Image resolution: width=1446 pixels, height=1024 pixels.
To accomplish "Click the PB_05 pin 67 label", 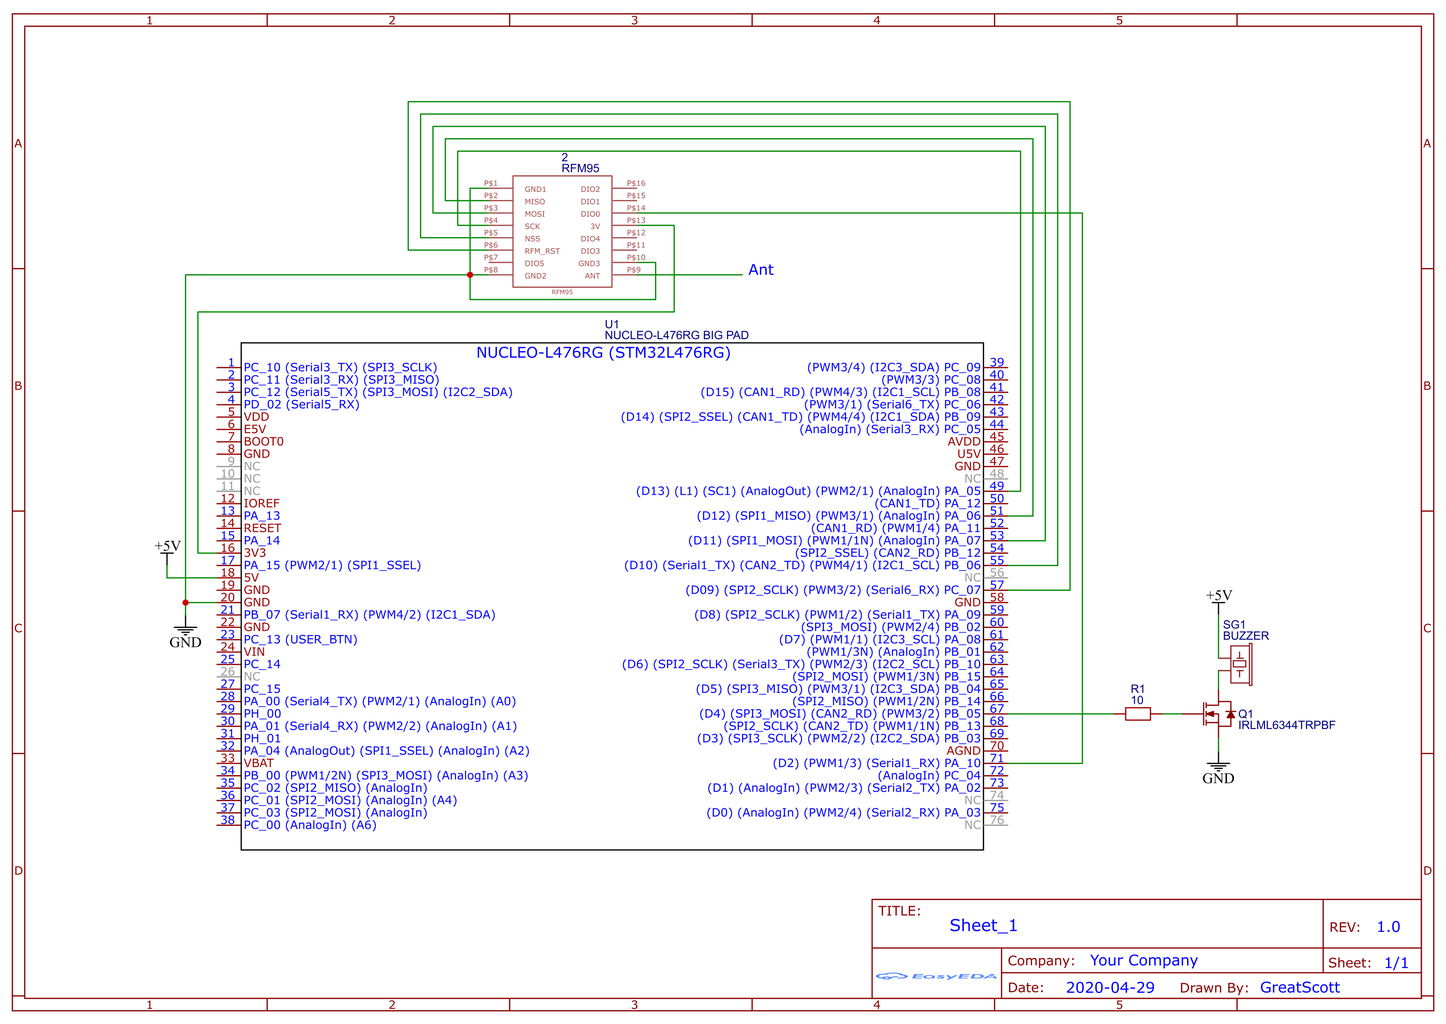I will (x=963, y=714).
